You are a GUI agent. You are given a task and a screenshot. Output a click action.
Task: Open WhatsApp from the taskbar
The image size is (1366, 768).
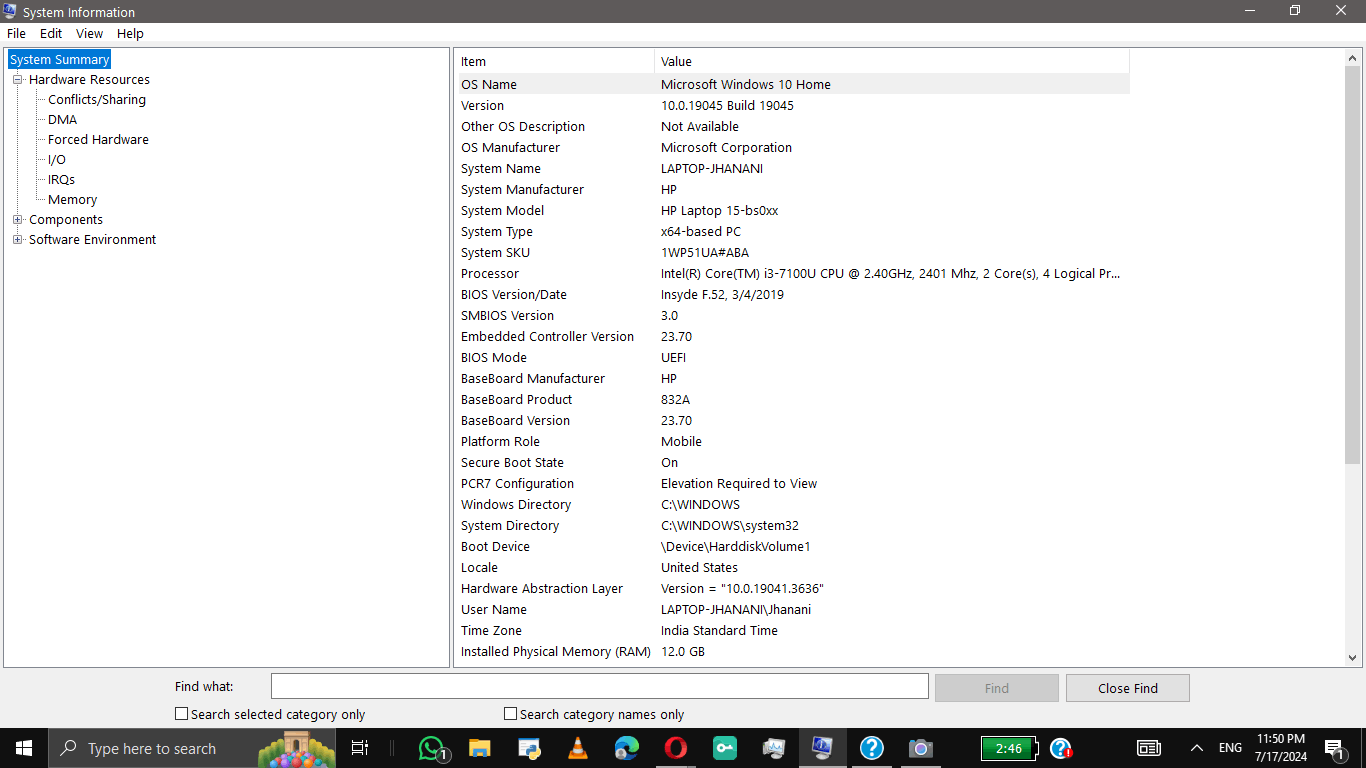click(x=432, y=748)
